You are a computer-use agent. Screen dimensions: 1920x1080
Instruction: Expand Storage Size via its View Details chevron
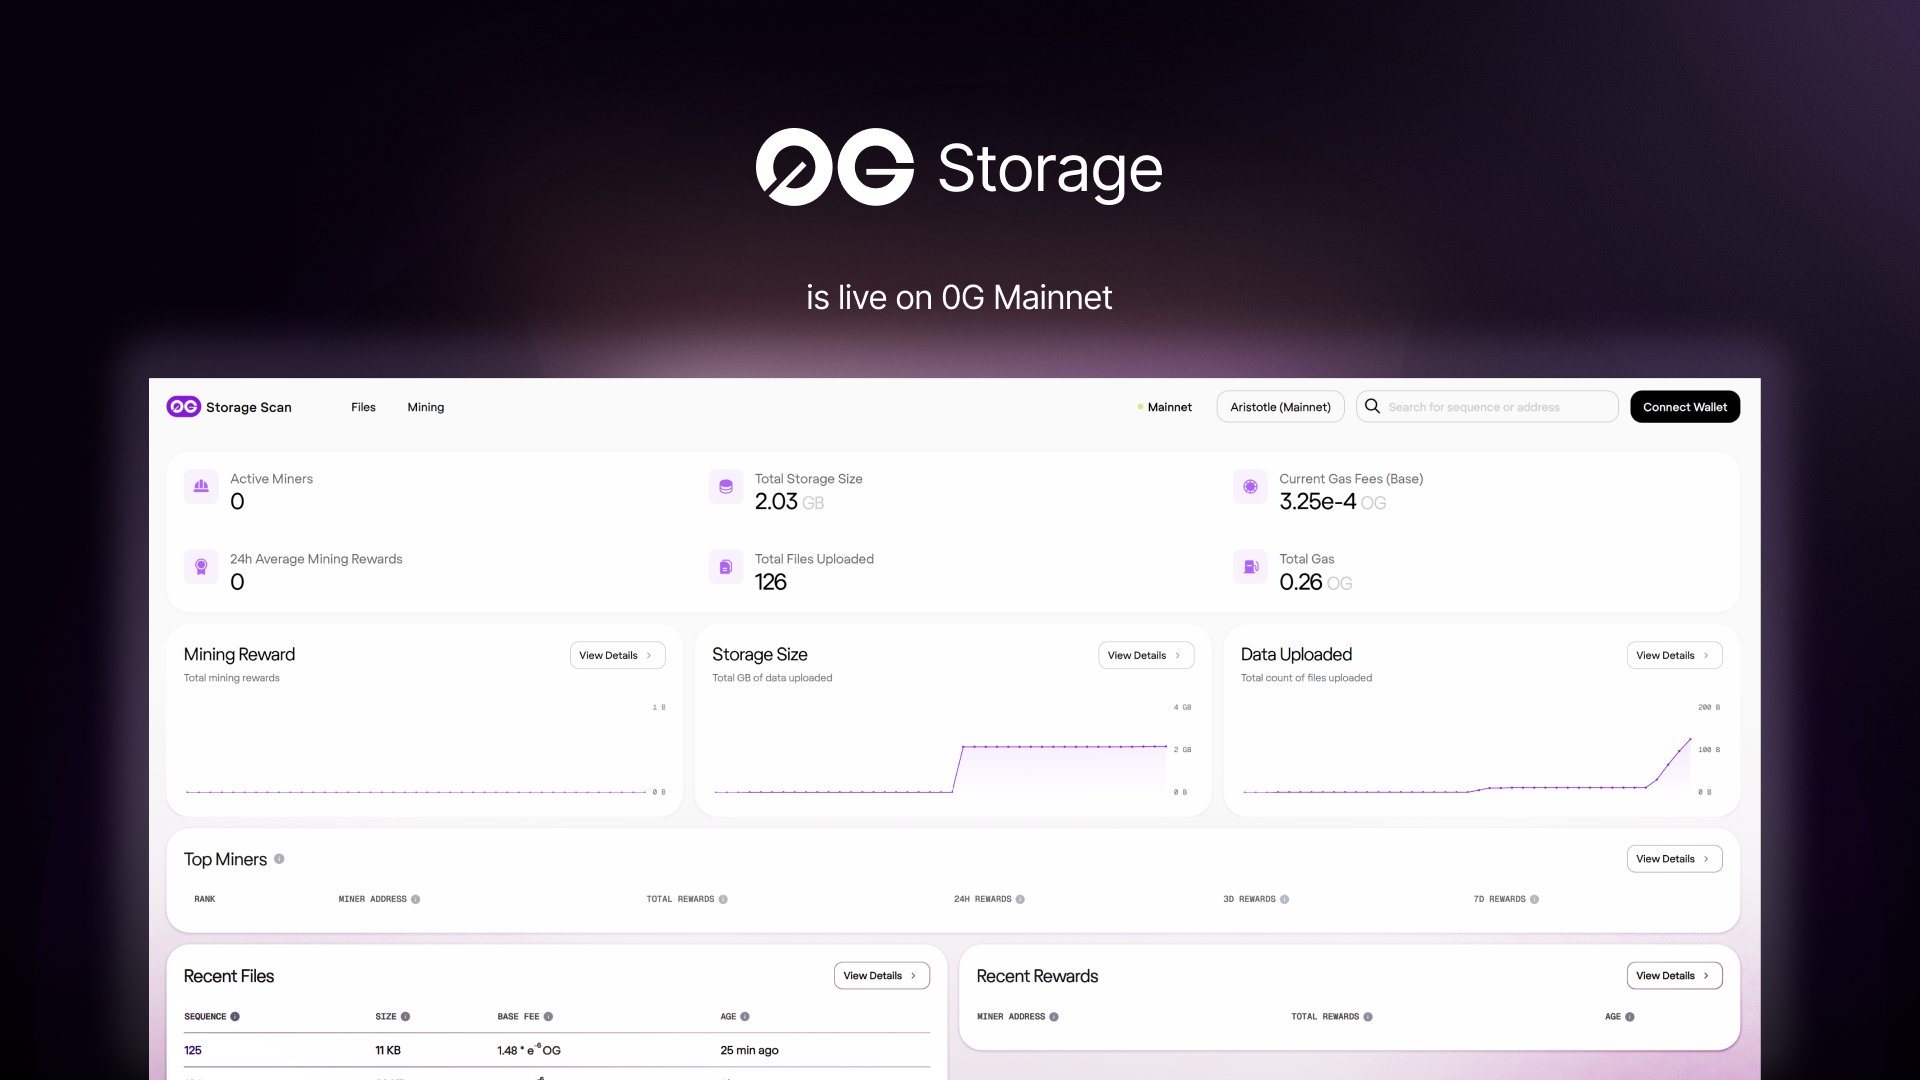(x=1180, y=655)
